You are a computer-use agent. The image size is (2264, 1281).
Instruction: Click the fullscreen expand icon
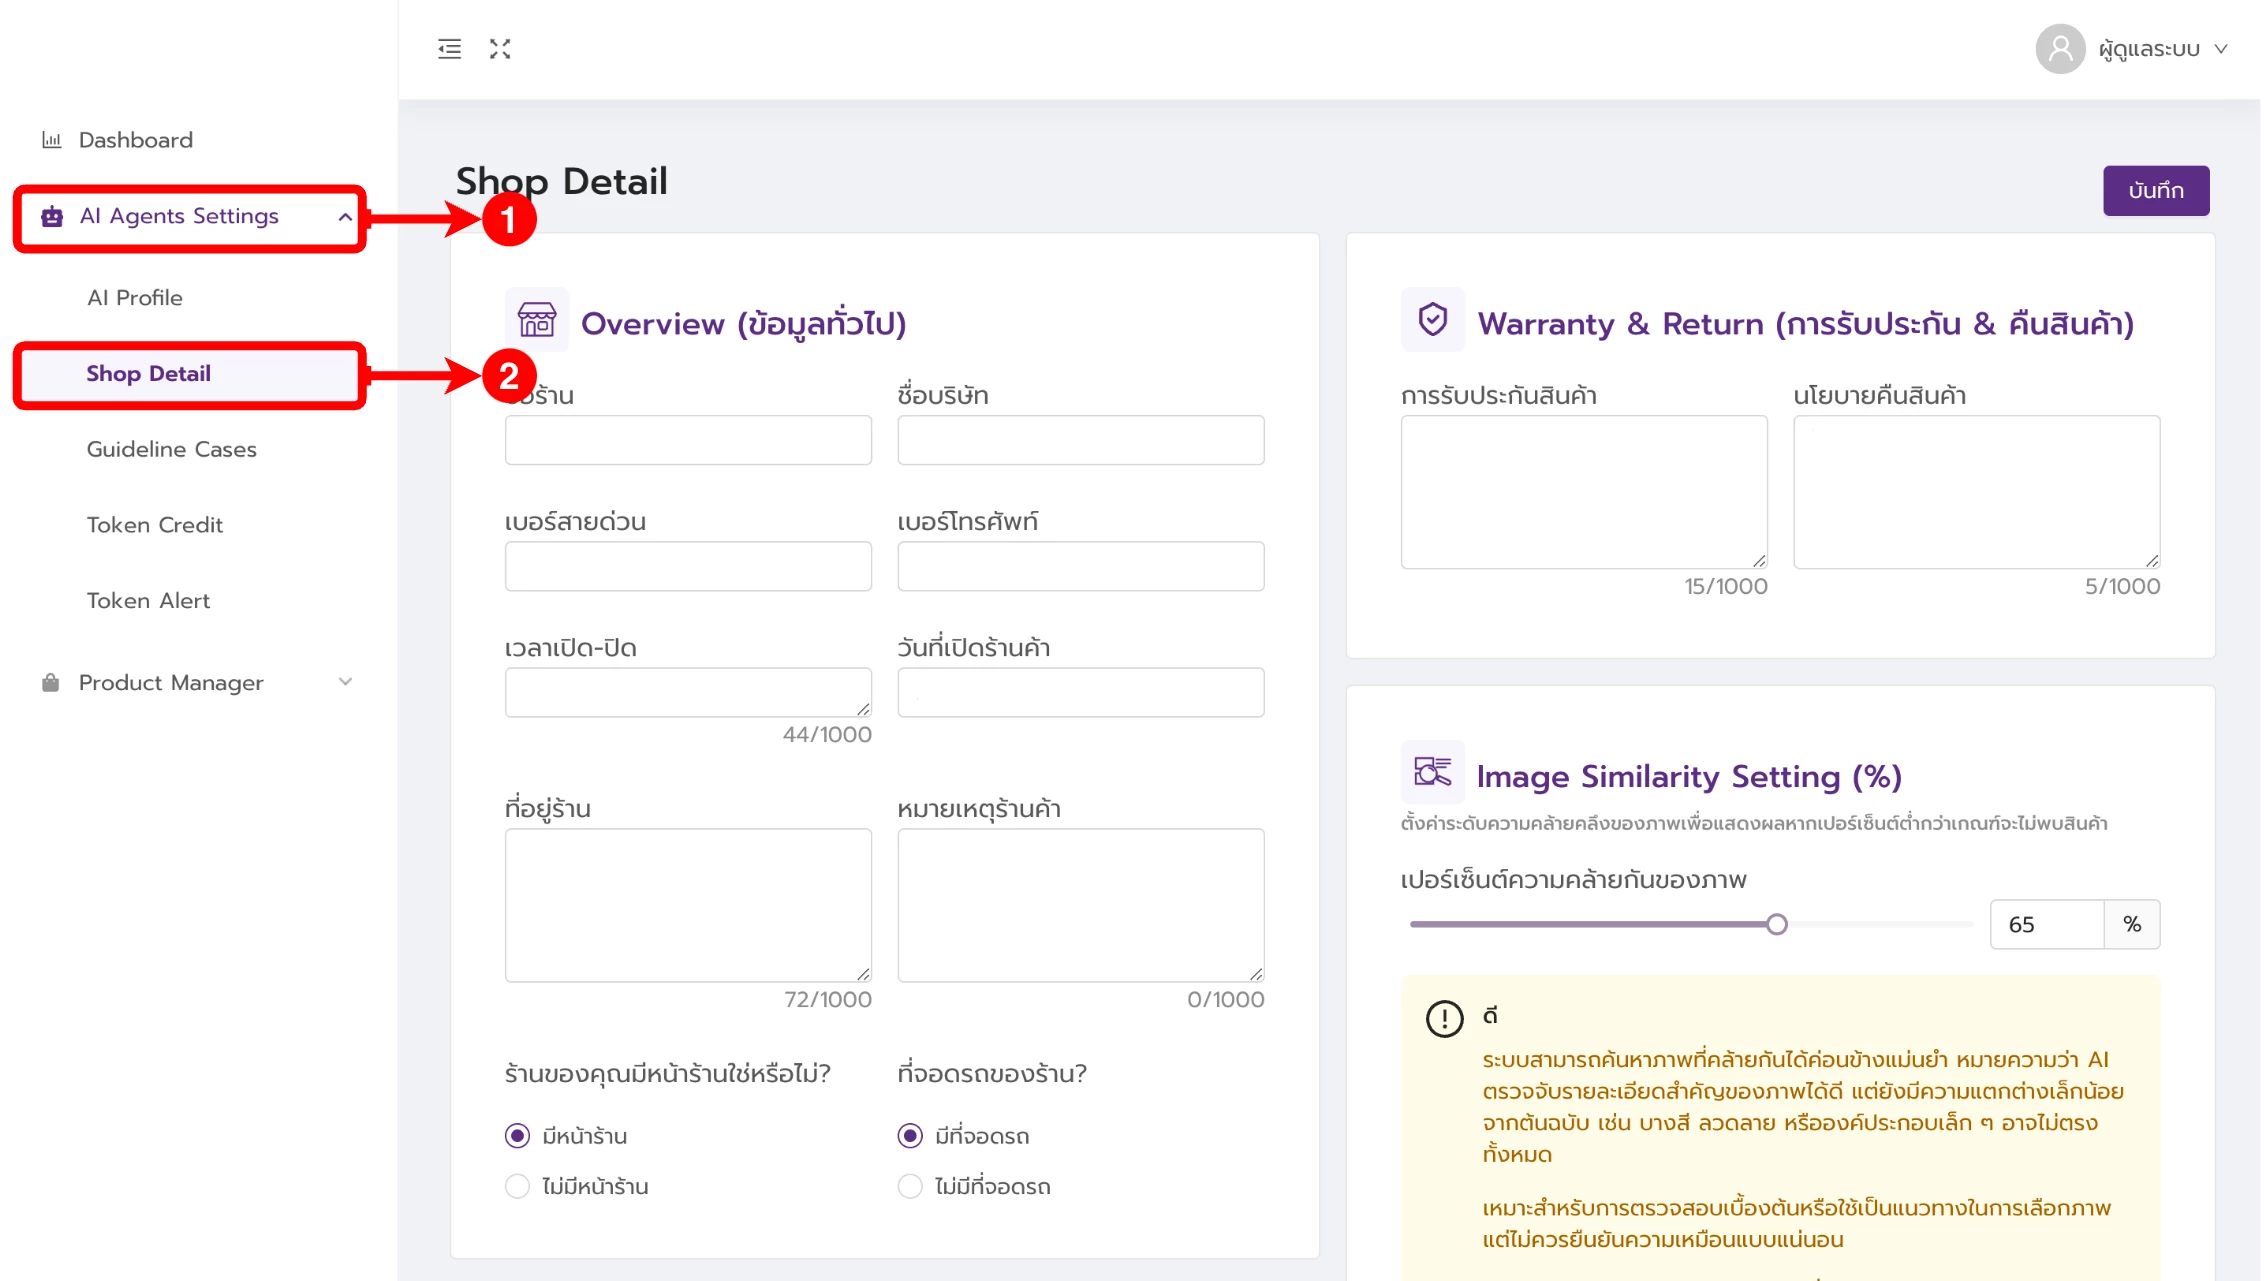[500, 49]
